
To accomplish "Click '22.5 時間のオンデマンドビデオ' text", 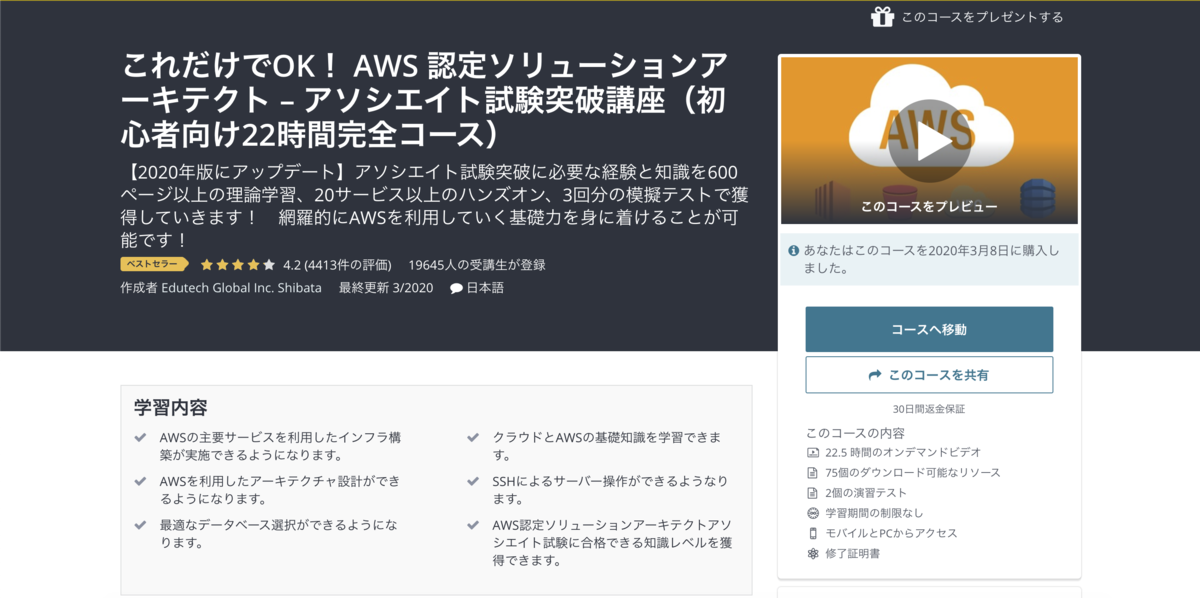I will (x=904, y=452).
